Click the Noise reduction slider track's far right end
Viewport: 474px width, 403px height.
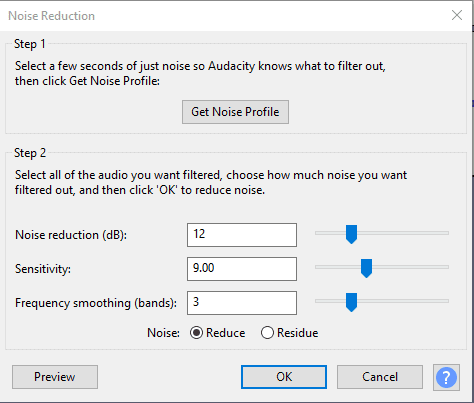coord(447,233)
